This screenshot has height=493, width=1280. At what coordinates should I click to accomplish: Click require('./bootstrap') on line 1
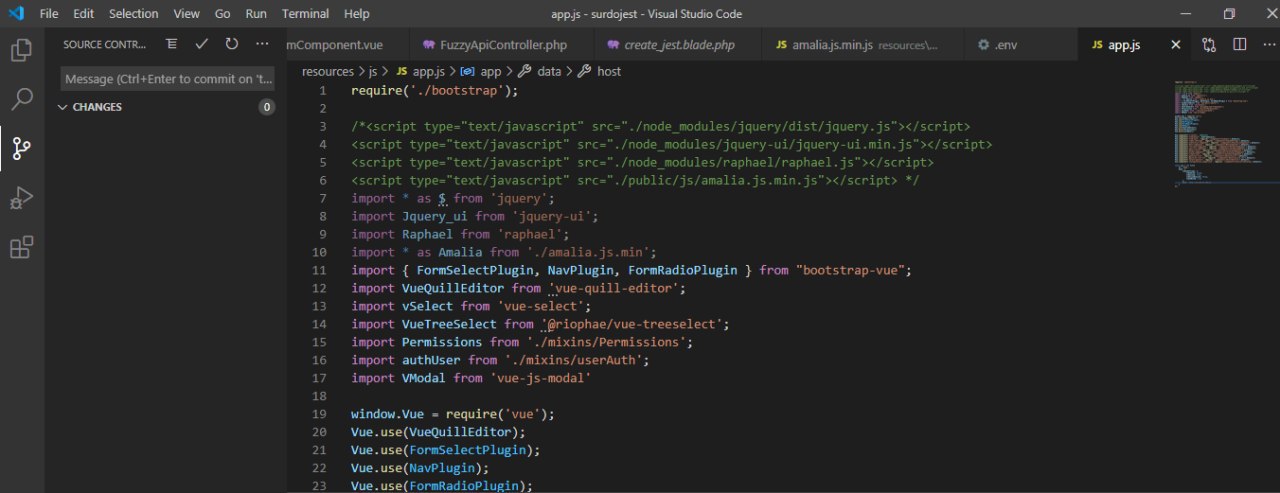click(x=435, y=90)
